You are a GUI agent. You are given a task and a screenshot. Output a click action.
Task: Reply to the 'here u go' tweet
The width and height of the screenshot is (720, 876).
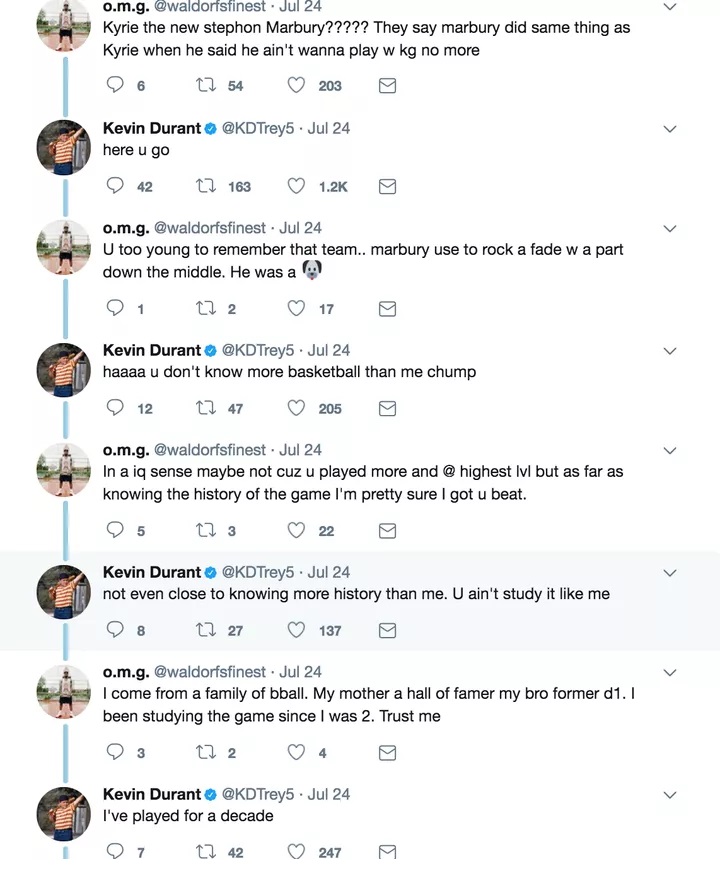click(x=116, y=186)
